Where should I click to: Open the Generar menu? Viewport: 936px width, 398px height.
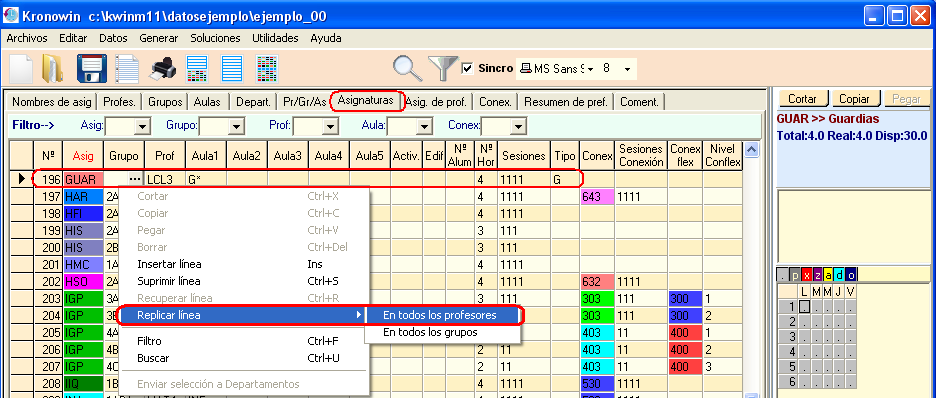coord(159,38)
